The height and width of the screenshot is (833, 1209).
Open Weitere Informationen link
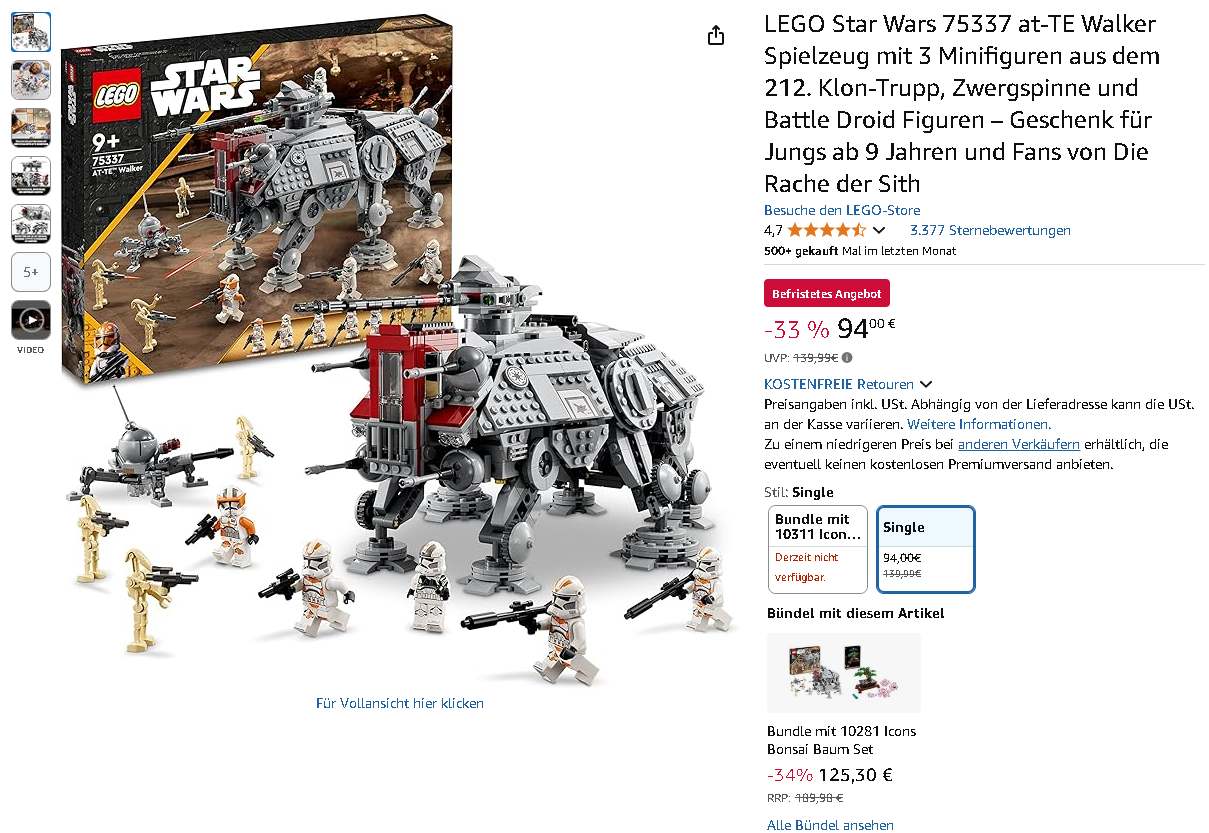click(x=979, y=424)
